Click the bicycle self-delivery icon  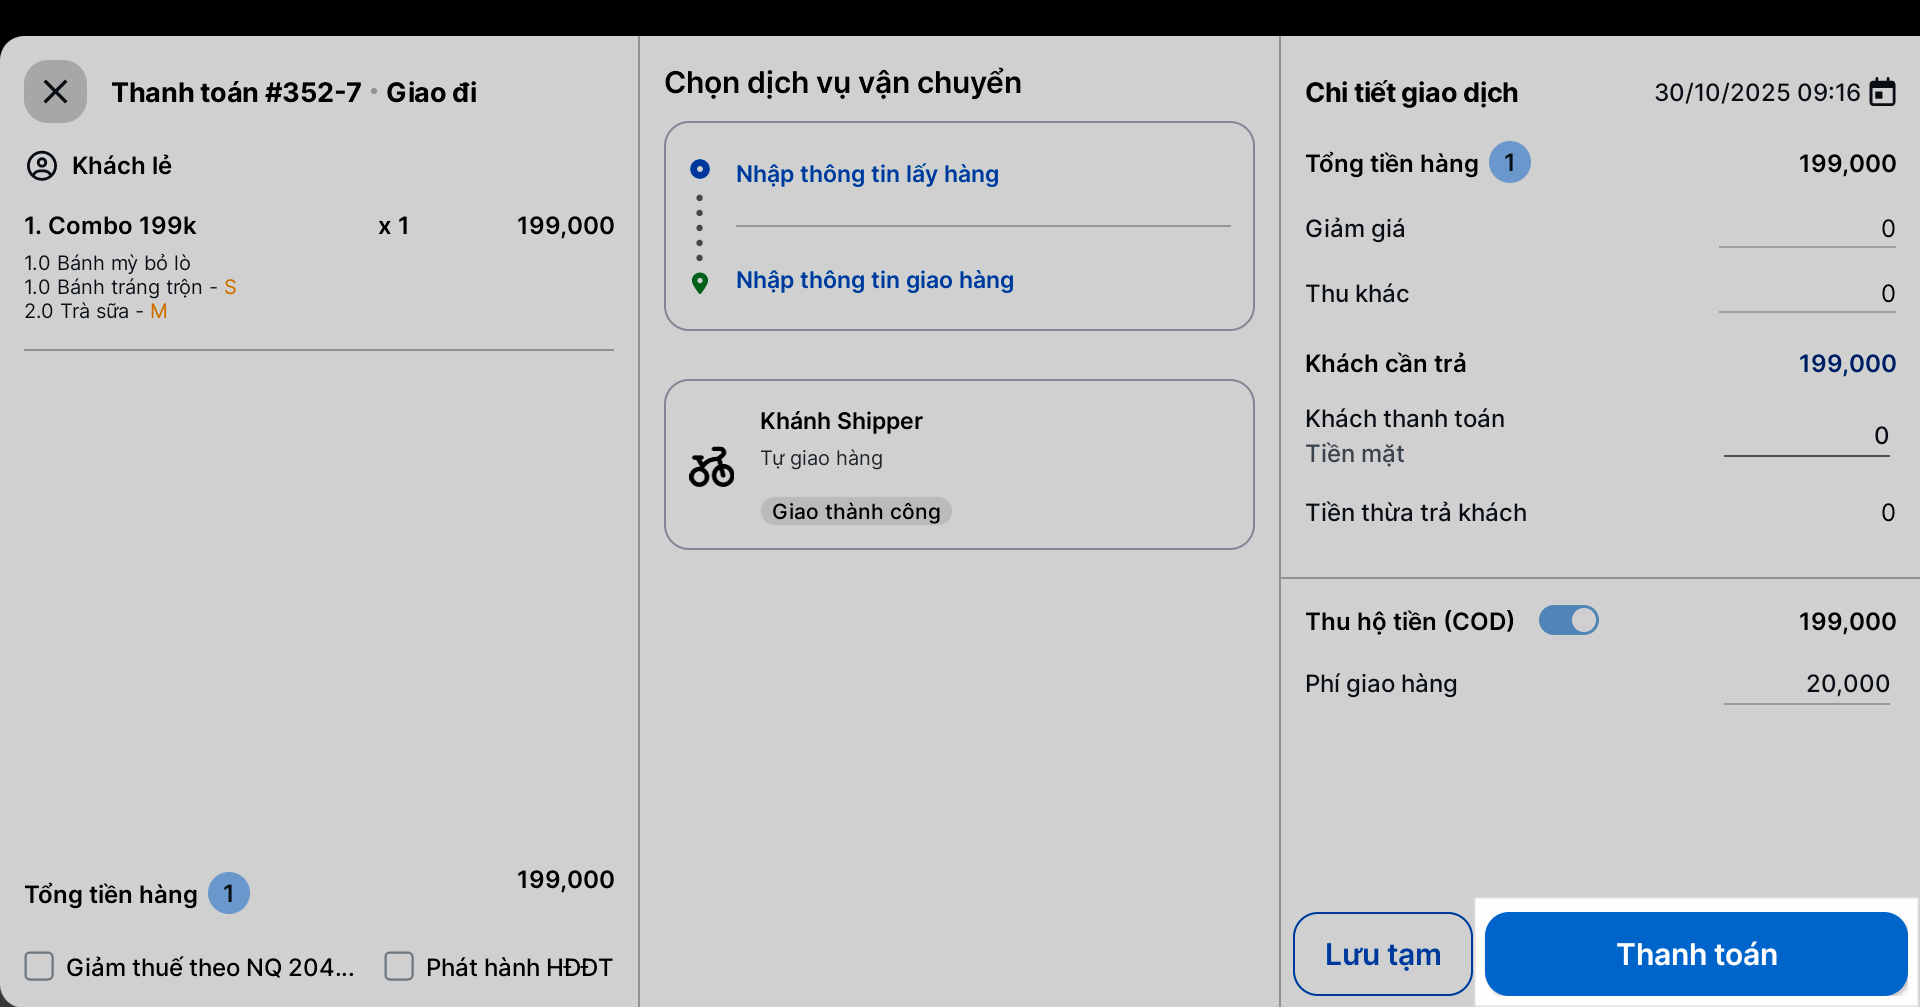tap(711, 467)
